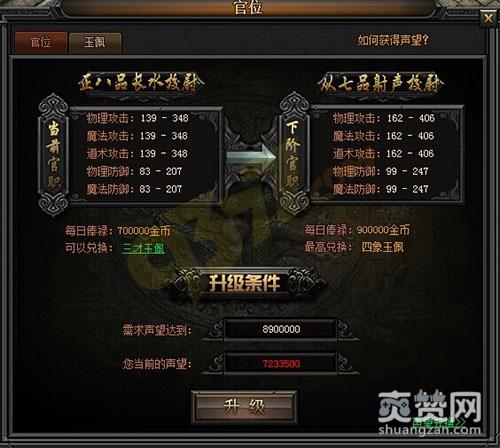Viewport: 500px width, 448px height.
Task: Switch to the 玉佩 tab
Action: pyautogui.click(x=95, y=43)
